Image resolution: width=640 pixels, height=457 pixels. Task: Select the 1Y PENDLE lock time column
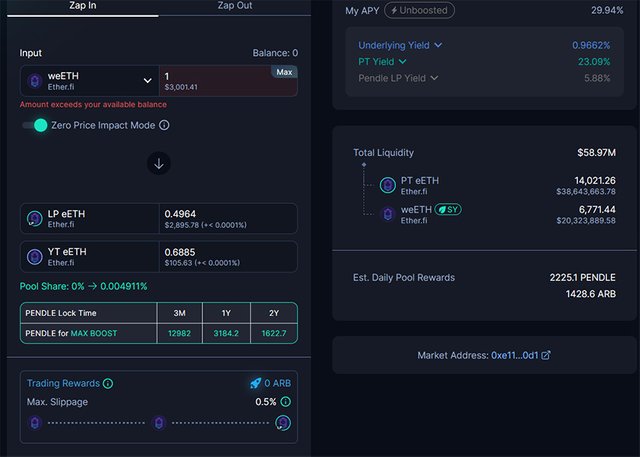[x=226, y=313]
